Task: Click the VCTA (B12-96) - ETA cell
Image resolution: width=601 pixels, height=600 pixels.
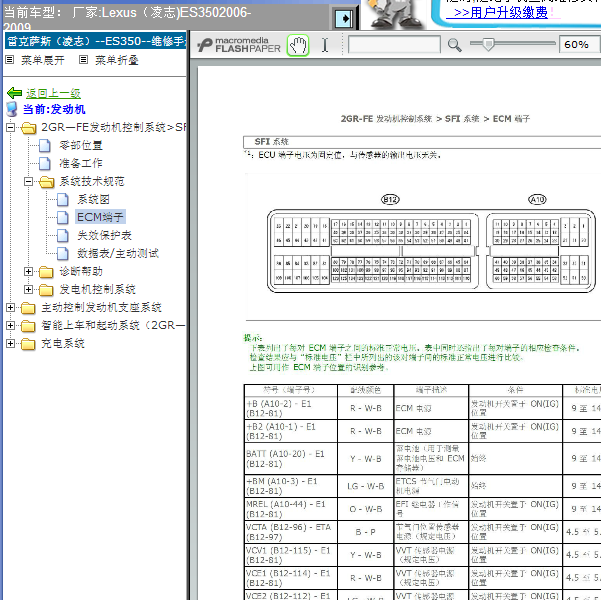Action: pyautogui.click(x=291, y=532)
